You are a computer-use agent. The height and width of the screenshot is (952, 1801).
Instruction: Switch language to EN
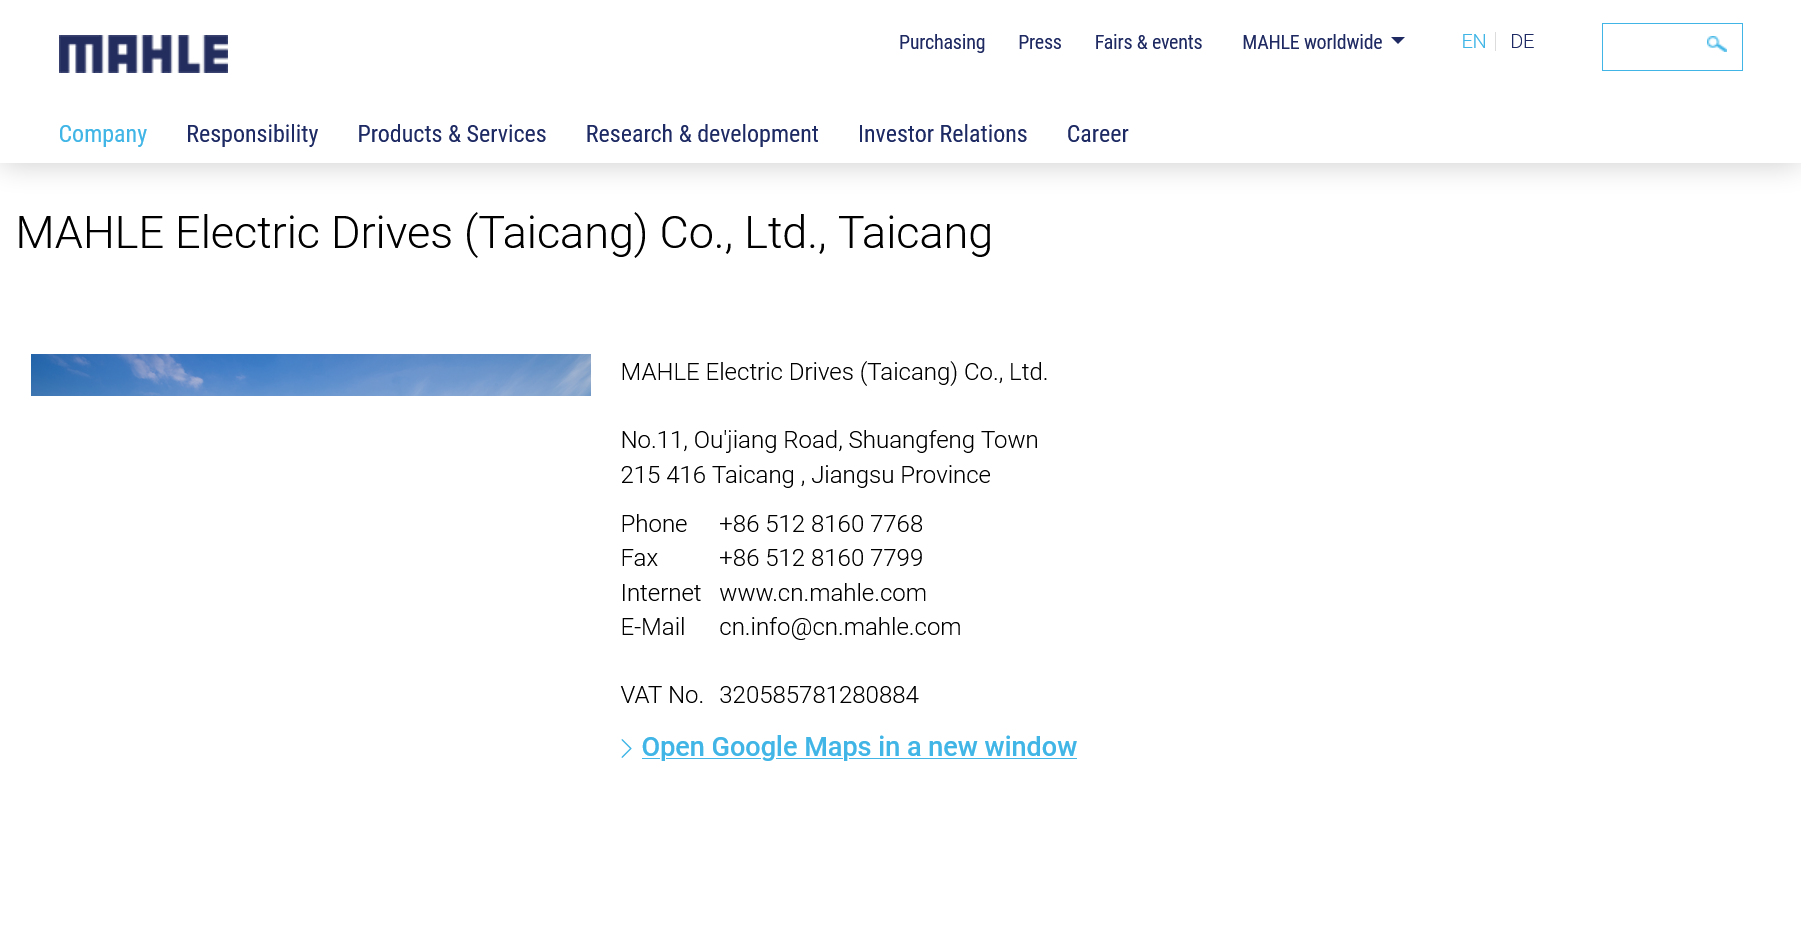pyautogui.click(x=1473, y=42)
